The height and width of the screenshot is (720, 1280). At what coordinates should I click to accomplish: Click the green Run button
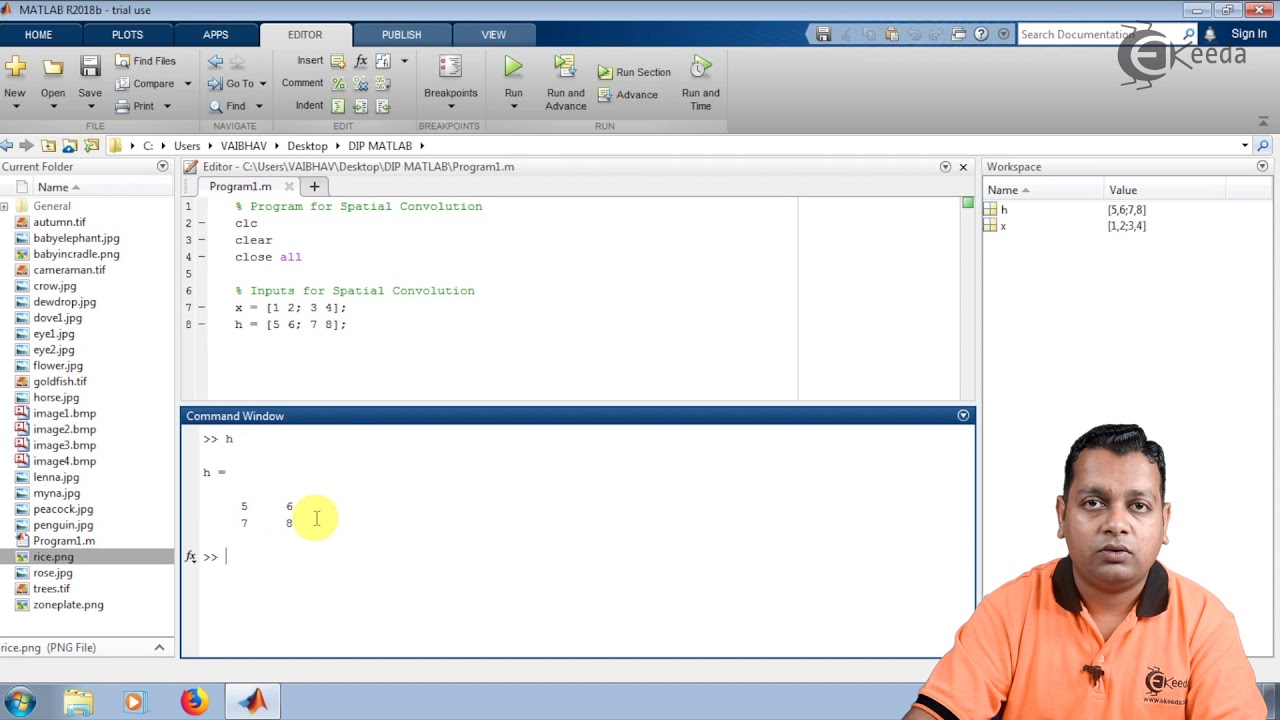(x=513, y=67)
